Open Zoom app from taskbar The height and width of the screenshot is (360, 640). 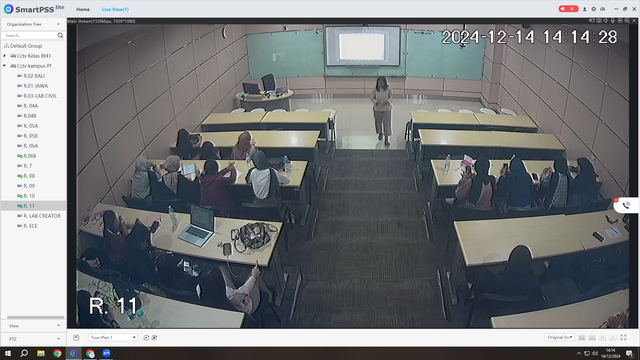coord(106,353)
